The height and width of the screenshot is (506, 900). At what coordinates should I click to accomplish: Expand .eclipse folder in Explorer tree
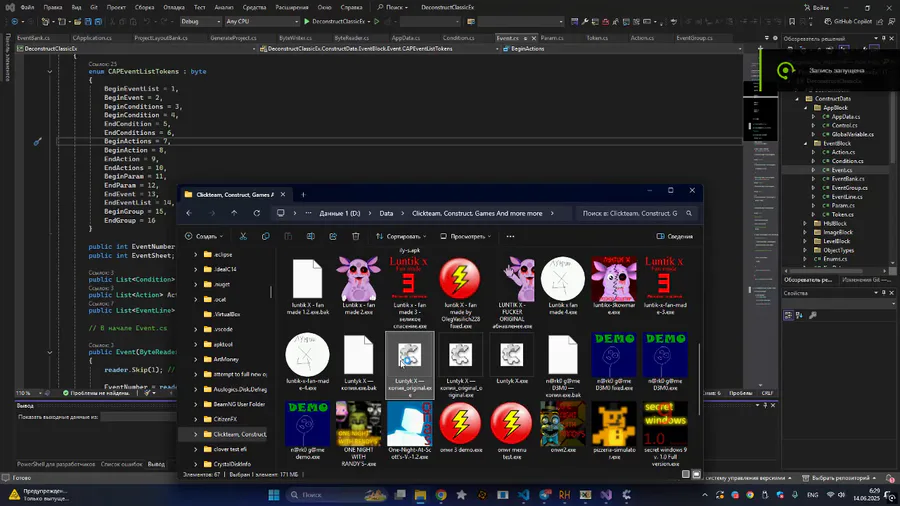(x=195, y=254)
